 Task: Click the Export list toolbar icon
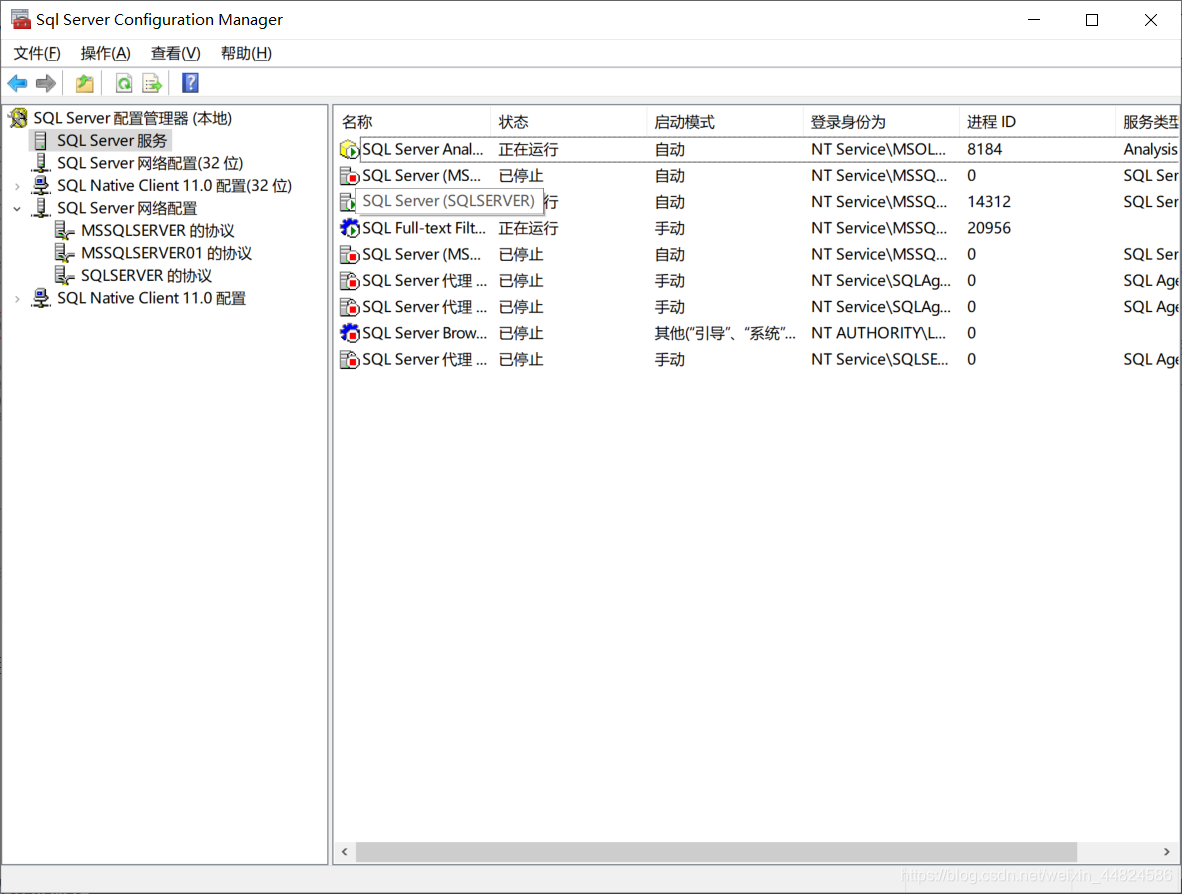point(152,83)
